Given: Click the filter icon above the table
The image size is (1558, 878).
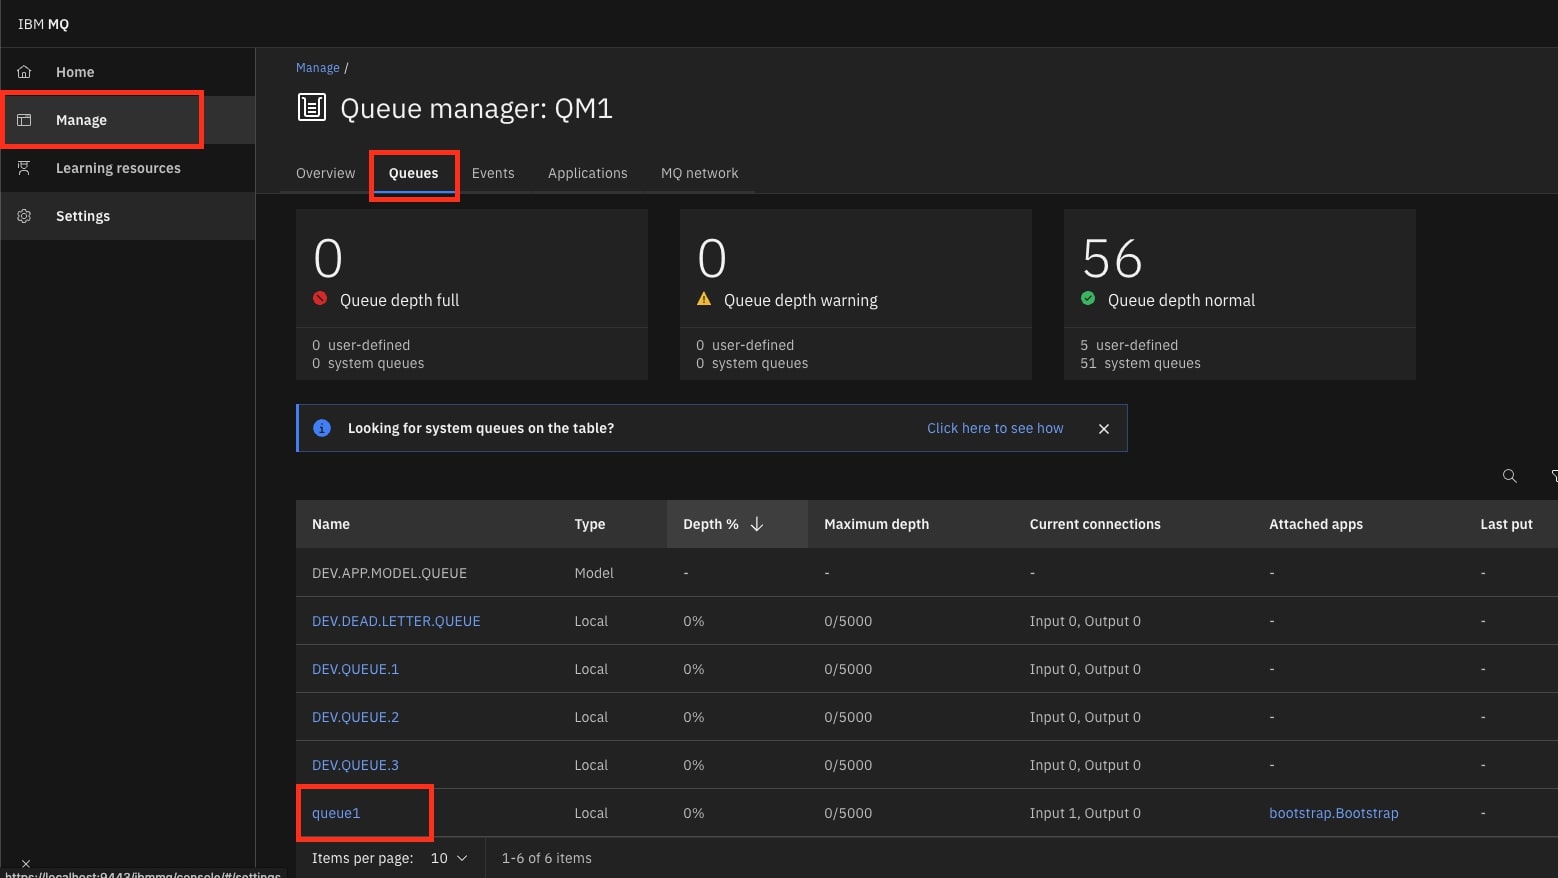Looking at the screenshot, I should (1554, 476).
